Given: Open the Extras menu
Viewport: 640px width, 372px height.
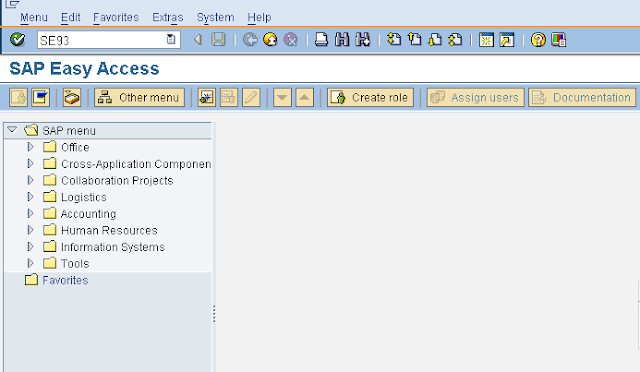Looking at the screenshot, I should pos(168,18).
